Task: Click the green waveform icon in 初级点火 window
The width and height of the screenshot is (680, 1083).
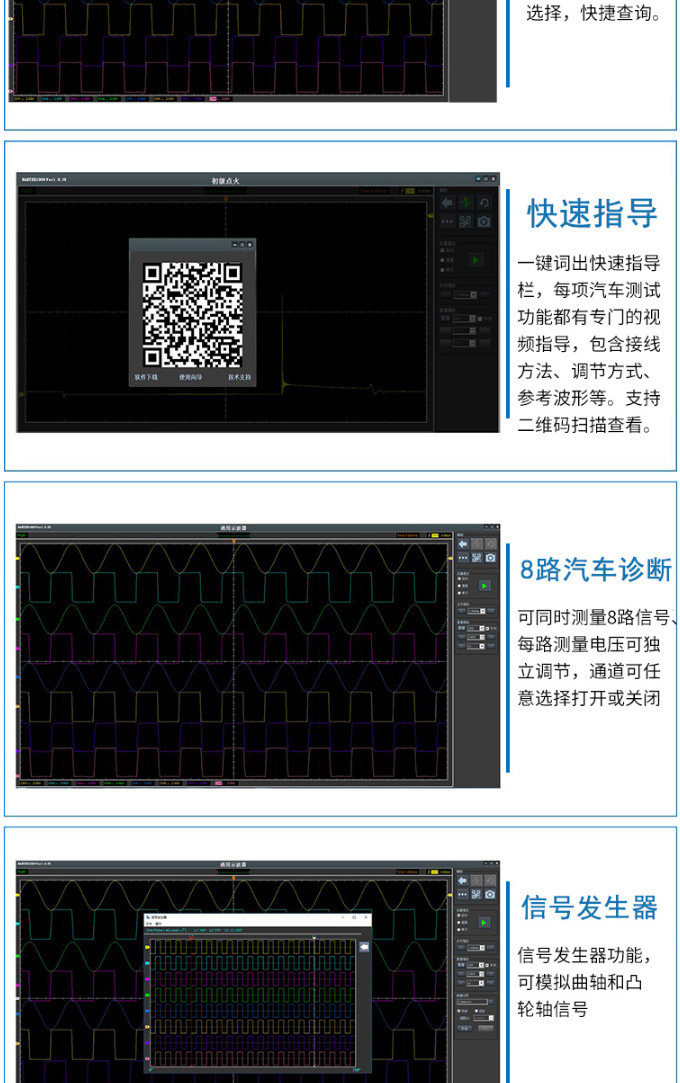Action: [466, 202]
